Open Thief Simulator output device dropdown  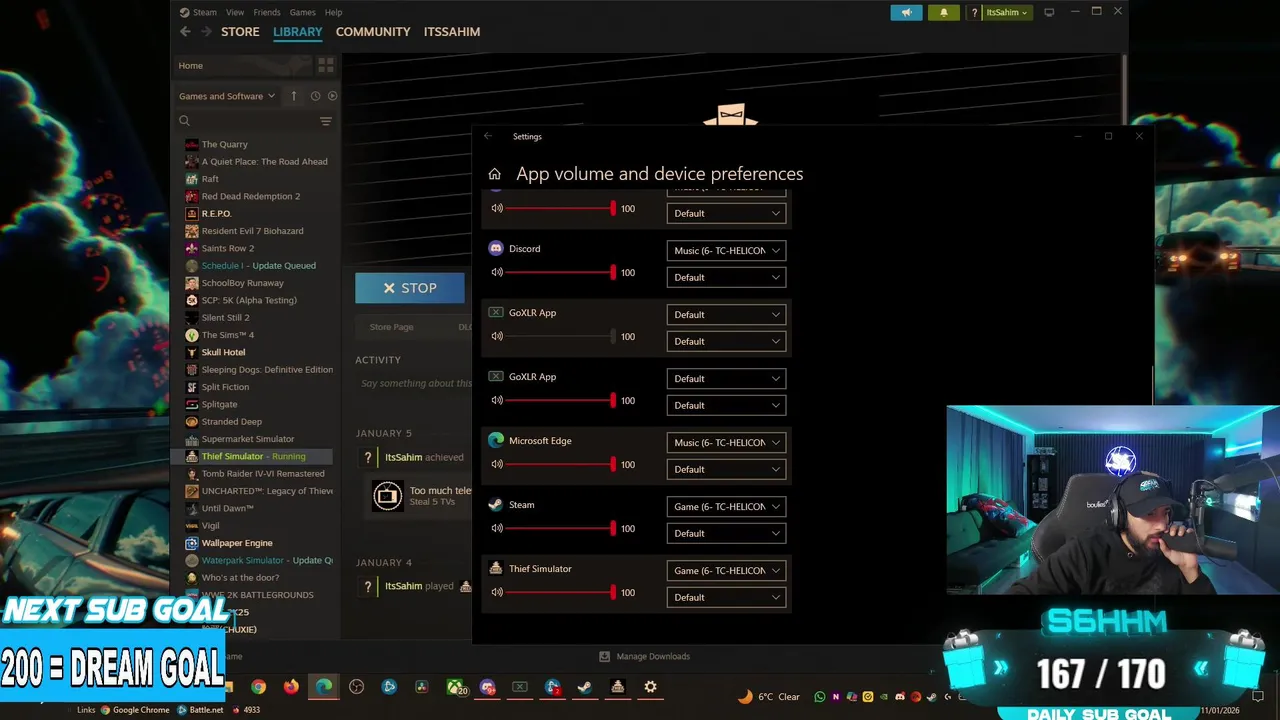coord(726,570)
